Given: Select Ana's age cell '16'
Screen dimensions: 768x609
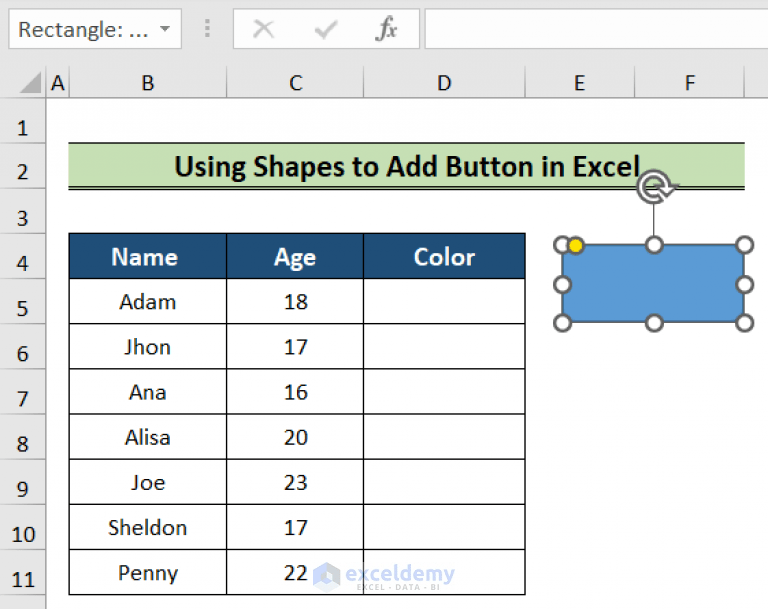Looking at the screenshot, I should [295, 391].
